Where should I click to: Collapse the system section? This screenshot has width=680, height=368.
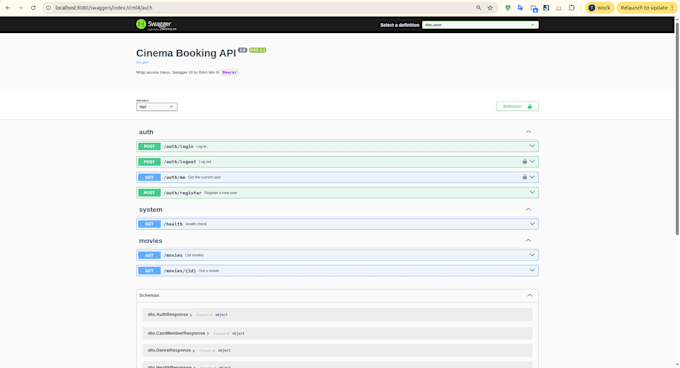[x=528, y=209]
